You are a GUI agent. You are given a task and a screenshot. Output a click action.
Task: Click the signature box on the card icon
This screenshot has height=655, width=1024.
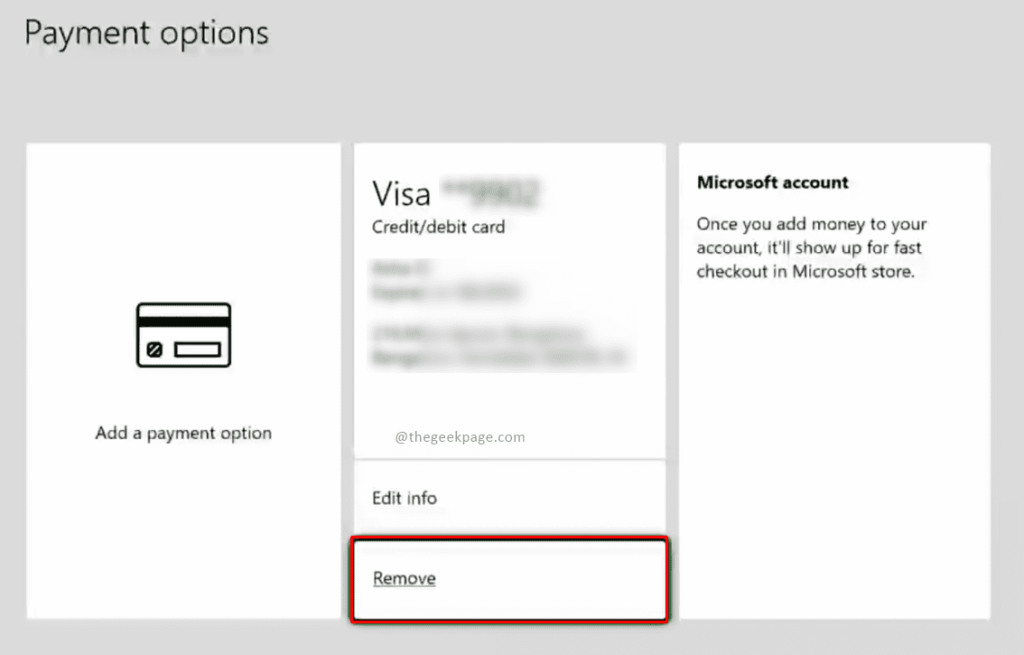(x=196, y=348)
